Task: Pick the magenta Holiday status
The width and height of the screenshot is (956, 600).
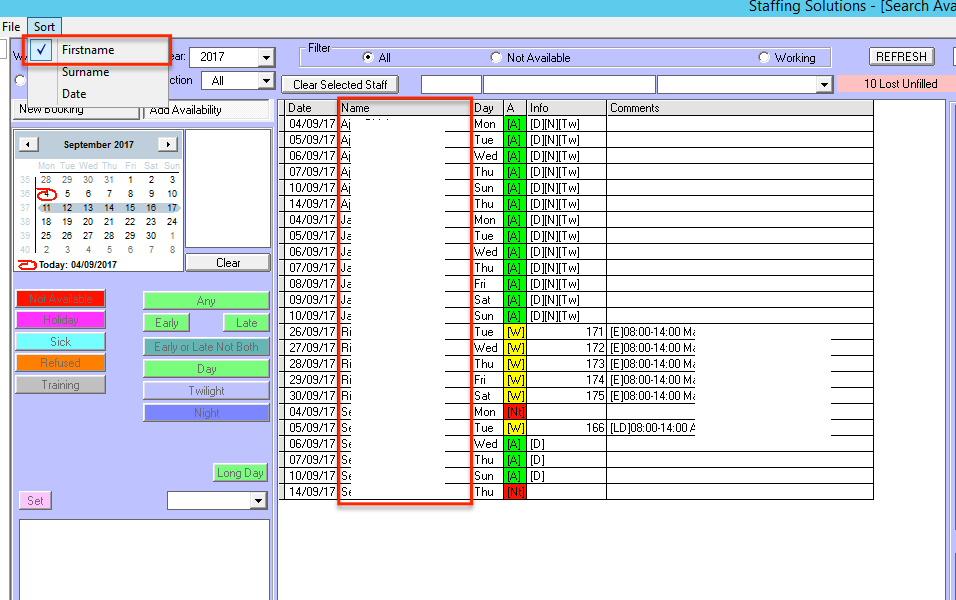Action: (x=60, y=321)
